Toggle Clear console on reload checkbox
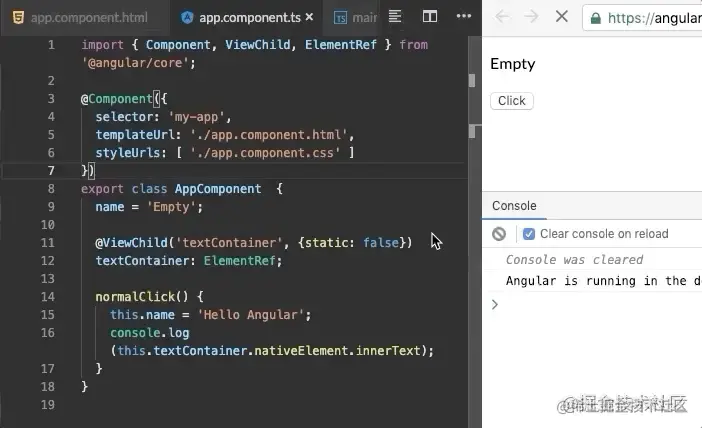 coord(529,234)
